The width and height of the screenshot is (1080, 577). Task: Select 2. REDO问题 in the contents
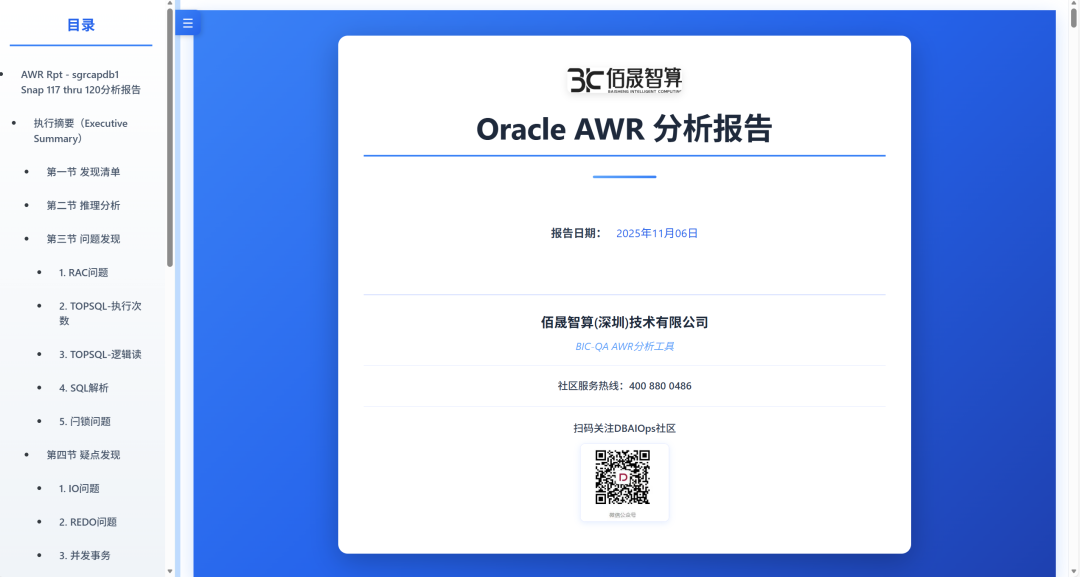click(x=87, y=522)
